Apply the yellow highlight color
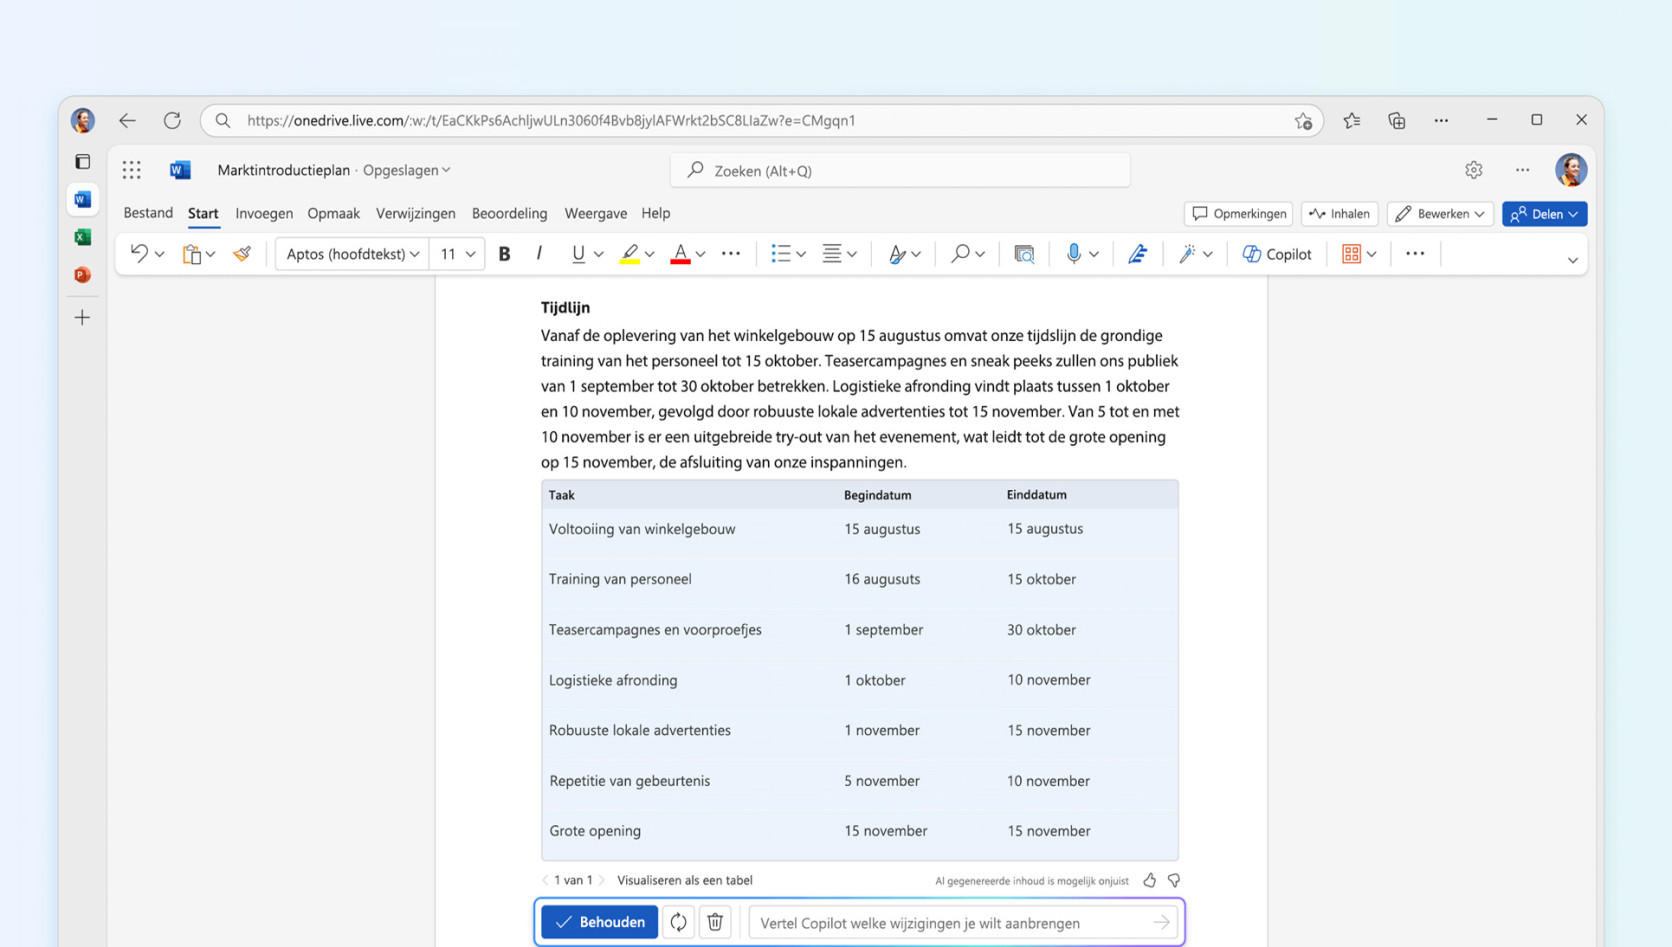The width and height of the screenshot is (1672, 947). [629, 254]
